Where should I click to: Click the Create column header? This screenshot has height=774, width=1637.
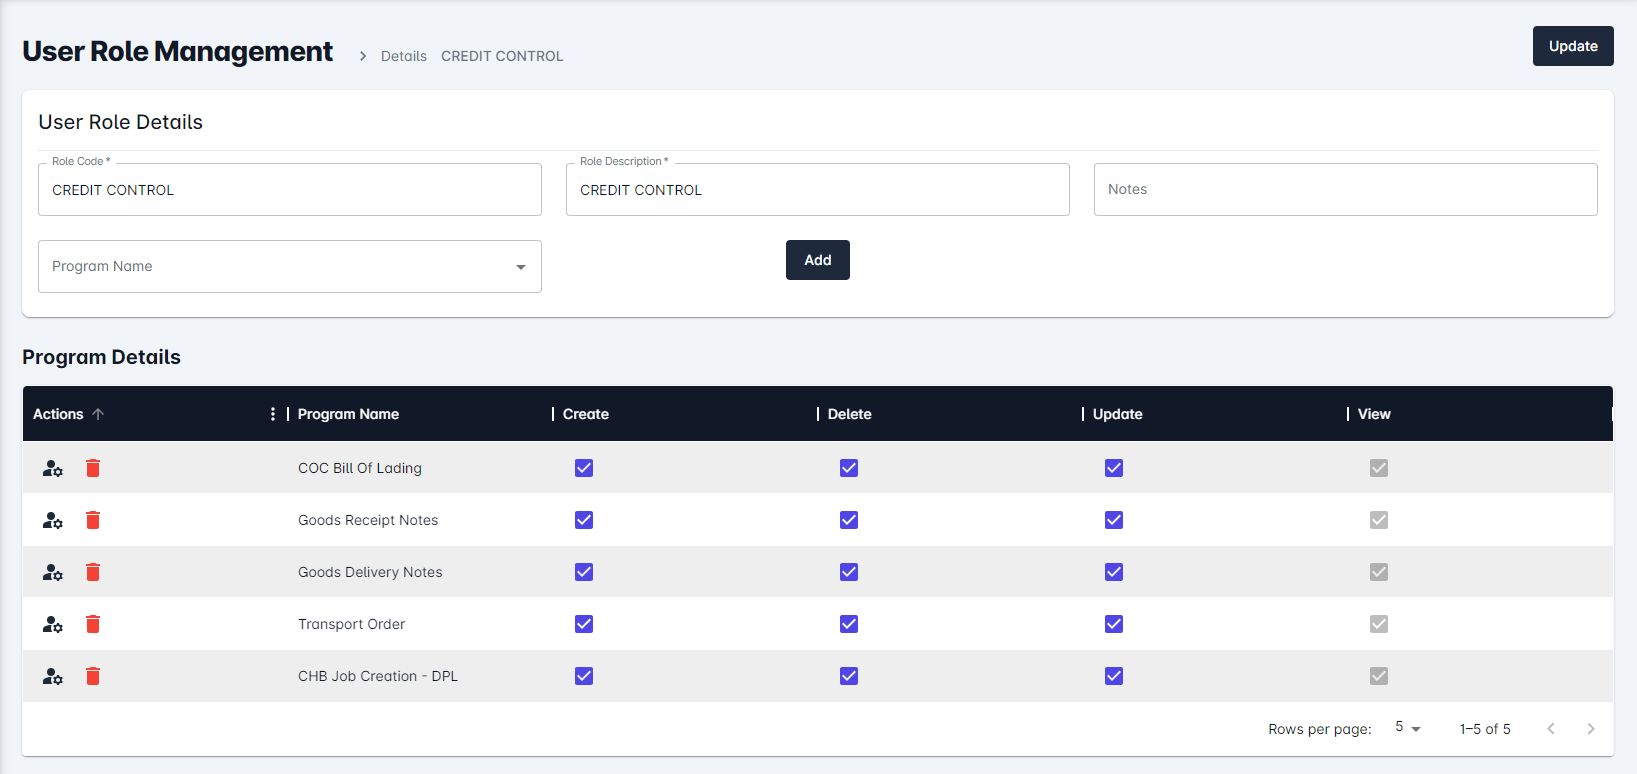(586, 414)
